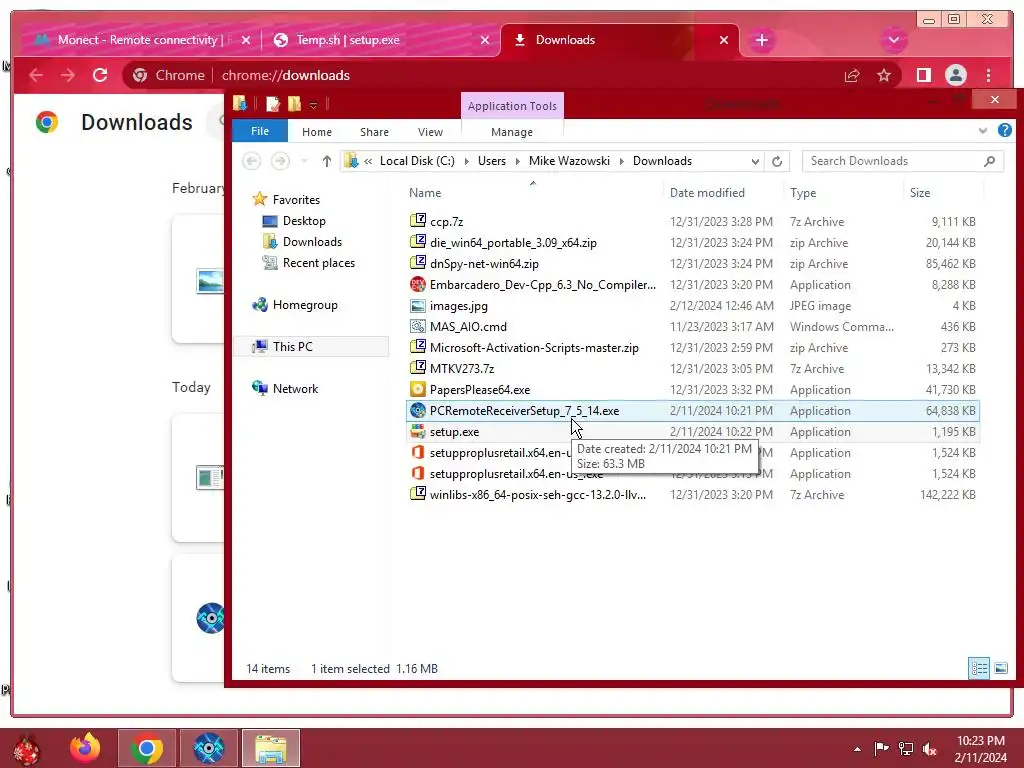Open PC Remote Receiver taskbar icon
Image resolution: width=1024 pixels, height=768 pixels.
coord(209,748)
